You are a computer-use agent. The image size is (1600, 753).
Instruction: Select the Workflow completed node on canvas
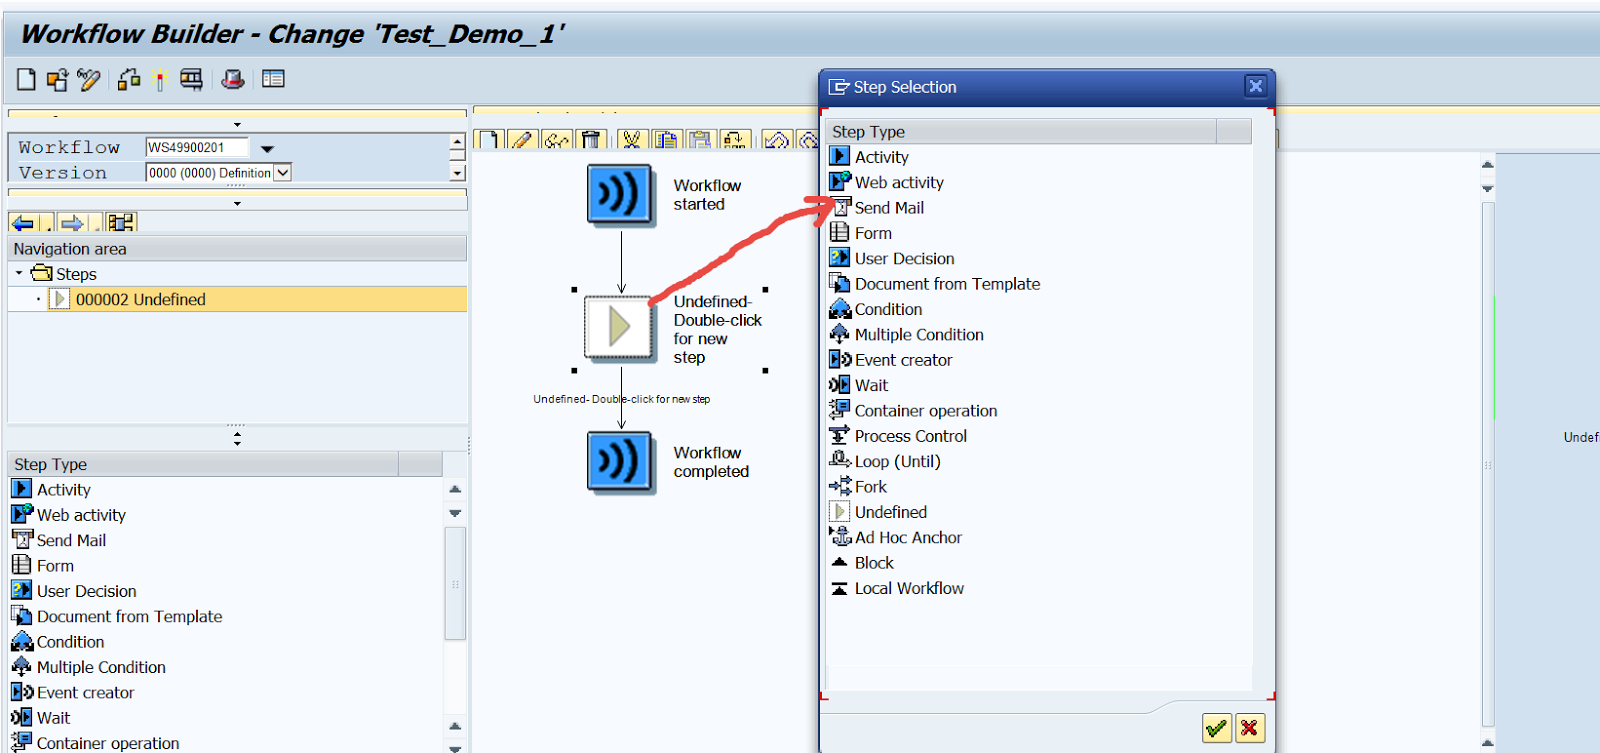point(620,462)
